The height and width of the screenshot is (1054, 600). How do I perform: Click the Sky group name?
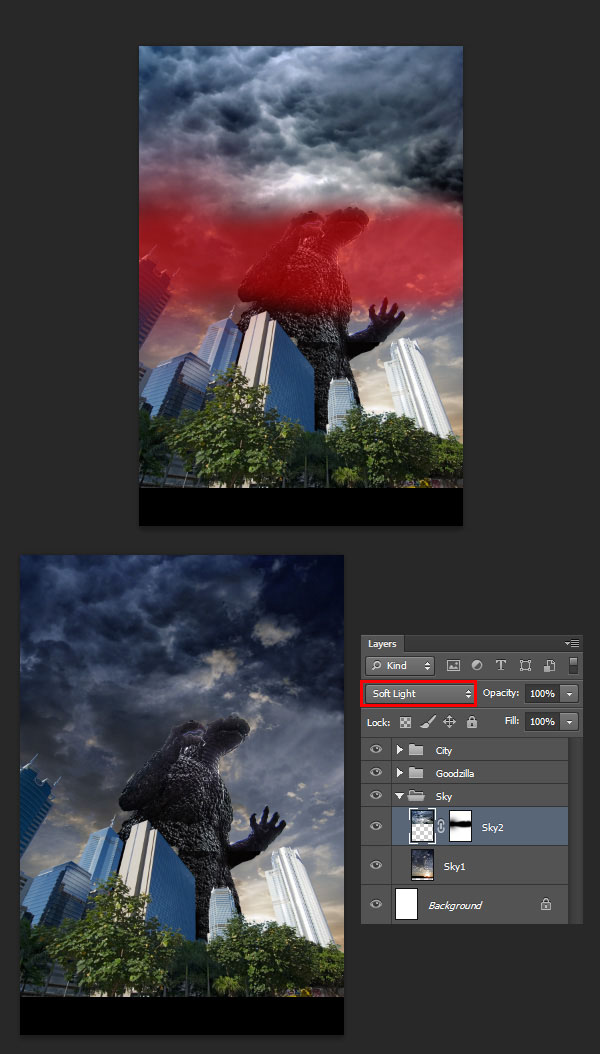(443, 797)
